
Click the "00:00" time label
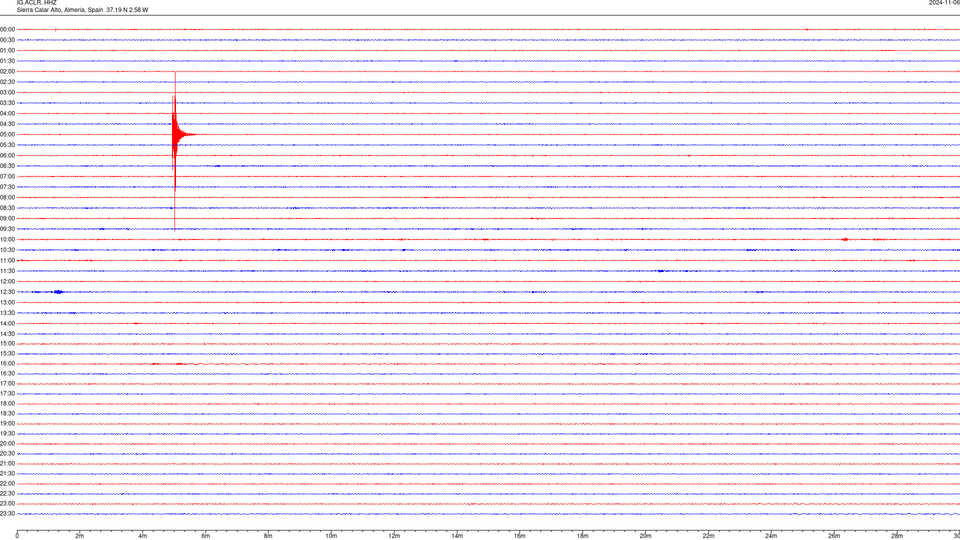(x=8, y=29)
